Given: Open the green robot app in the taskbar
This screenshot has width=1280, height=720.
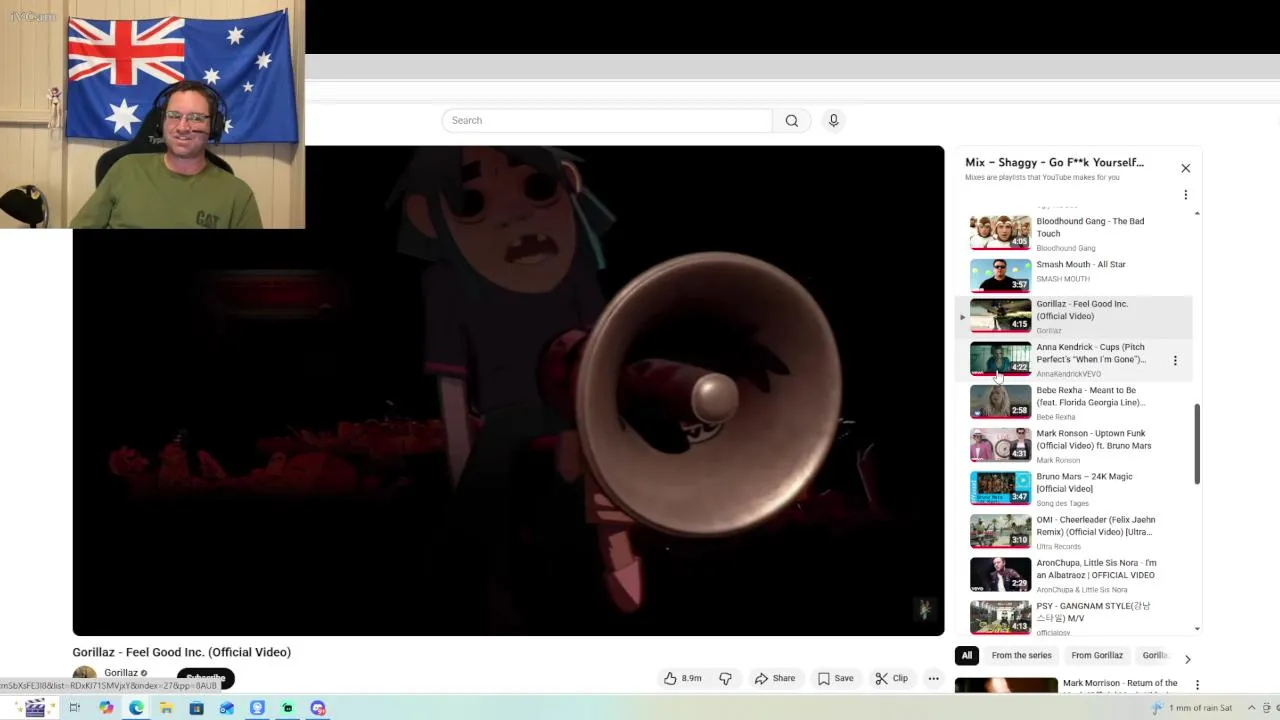Looking at the screenshot, I should coord(287,708).
